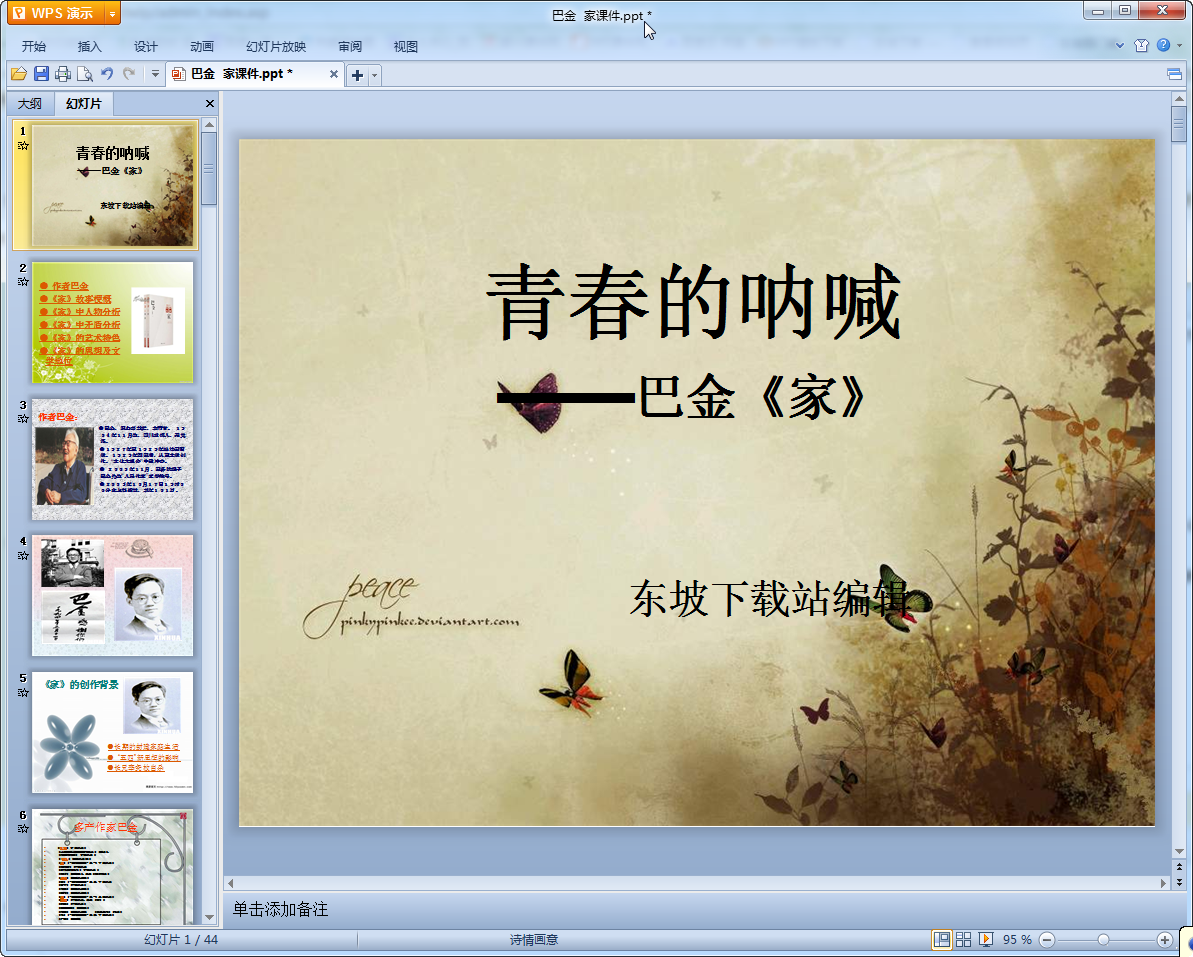Open the help question mark icon

(x=1163, y=45)
